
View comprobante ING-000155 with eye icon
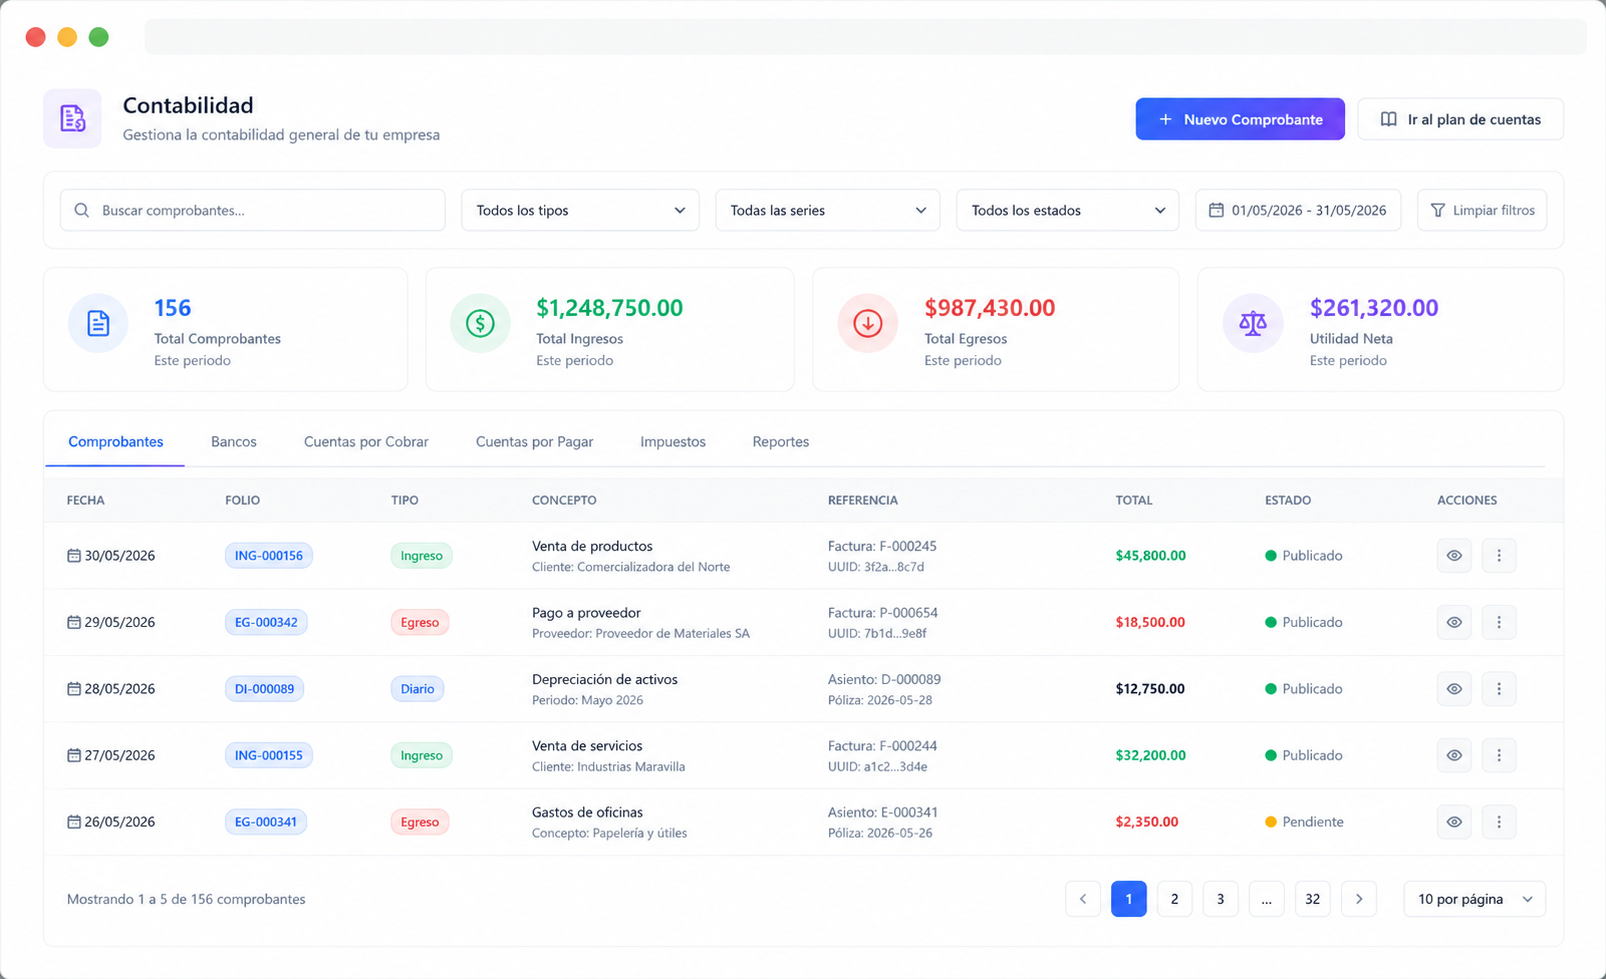(1454, 755)
